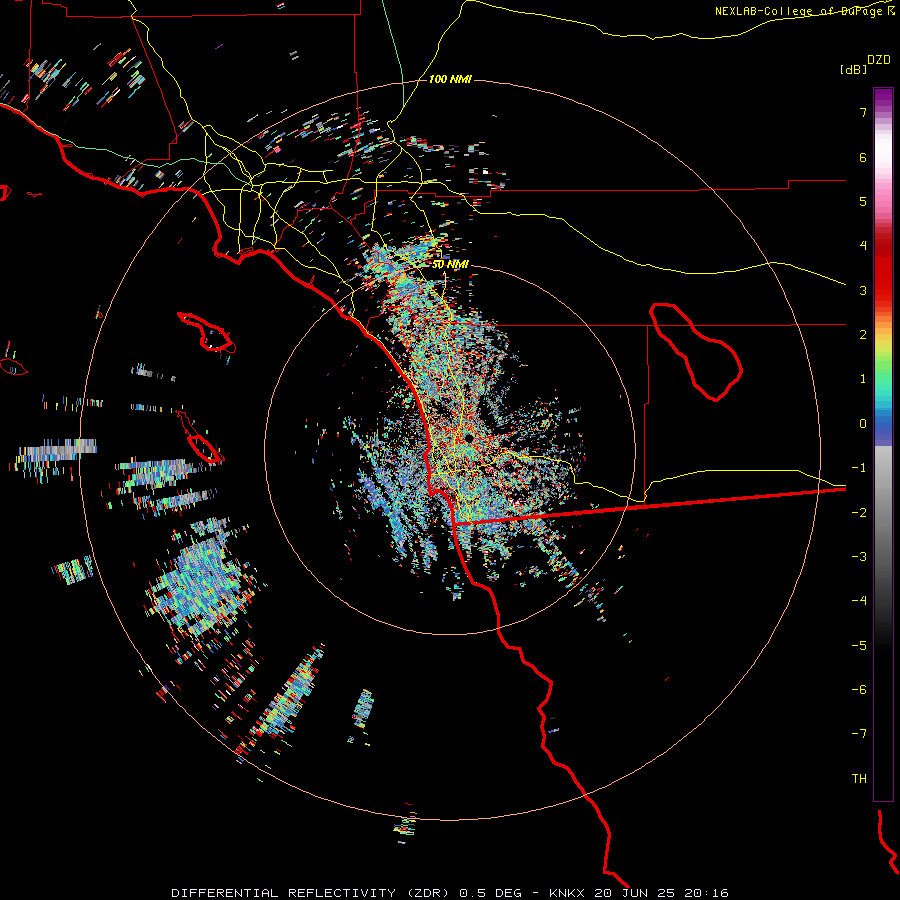Image resolution: width=900 pixels, height=900 pixels.
Task: Click the bottom Differential Reflectivity caption
Action: click(x=450, y=893)
